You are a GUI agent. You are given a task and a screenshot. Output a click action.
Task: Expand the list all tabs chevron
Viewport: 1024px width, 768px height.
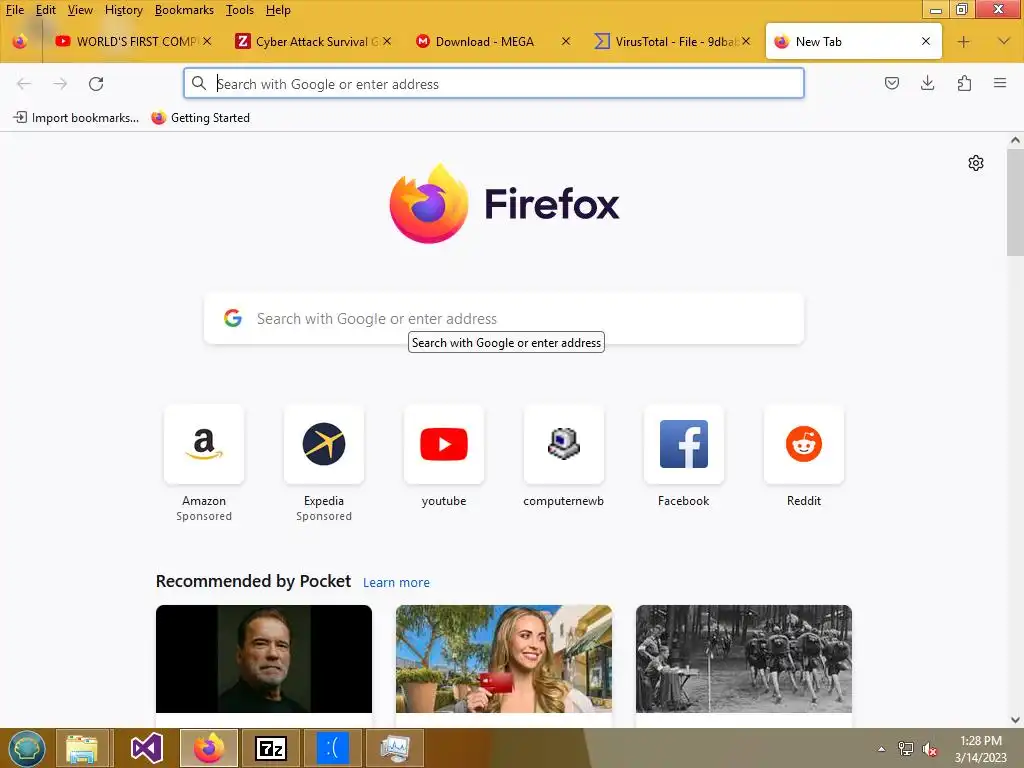[1004, 41]
